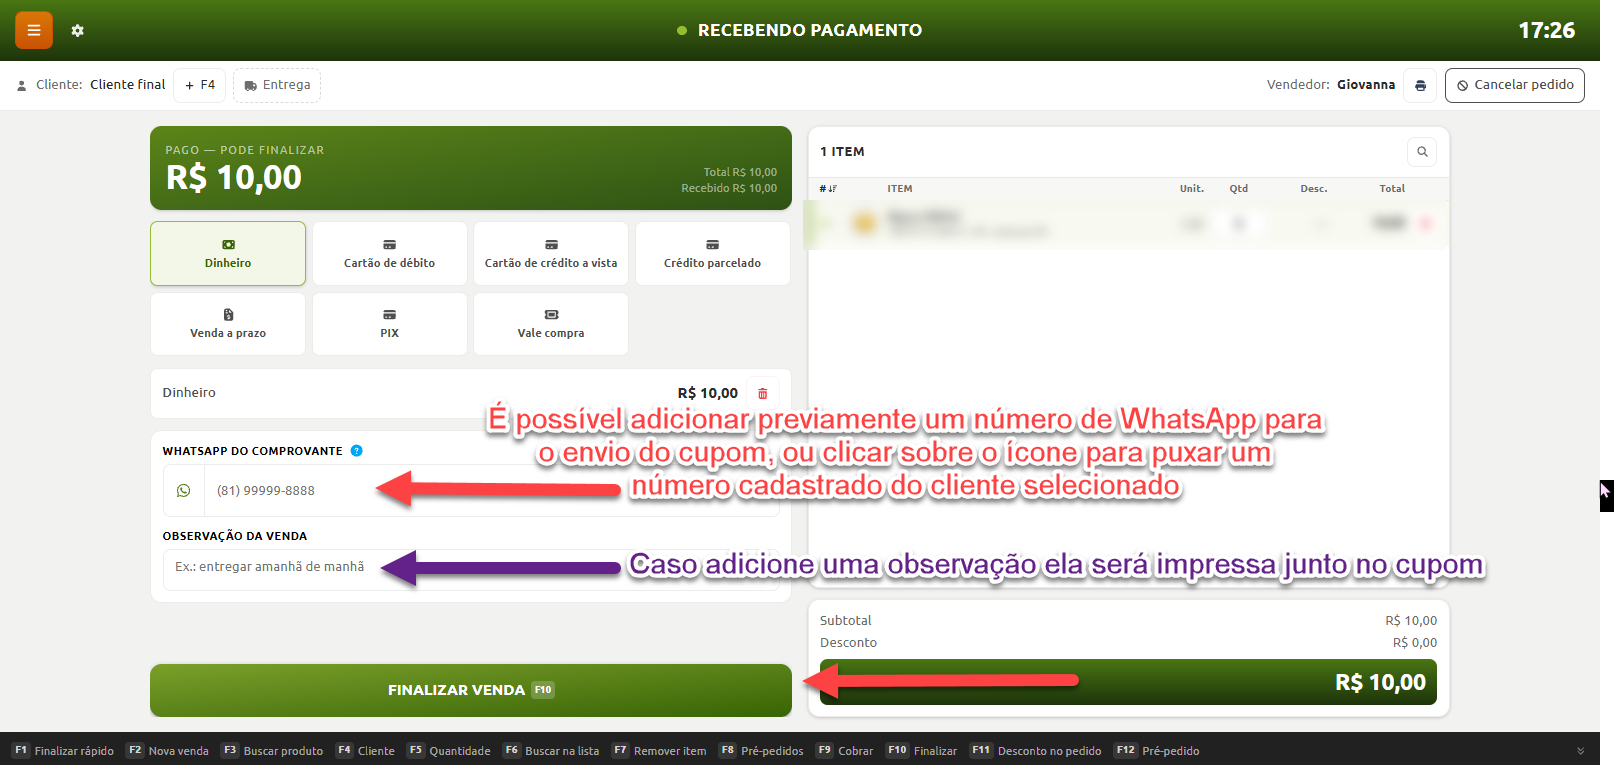Click F2 Nova venda shortcut
The width and height of the screenshot is (1614, 765).
[168, 751]
